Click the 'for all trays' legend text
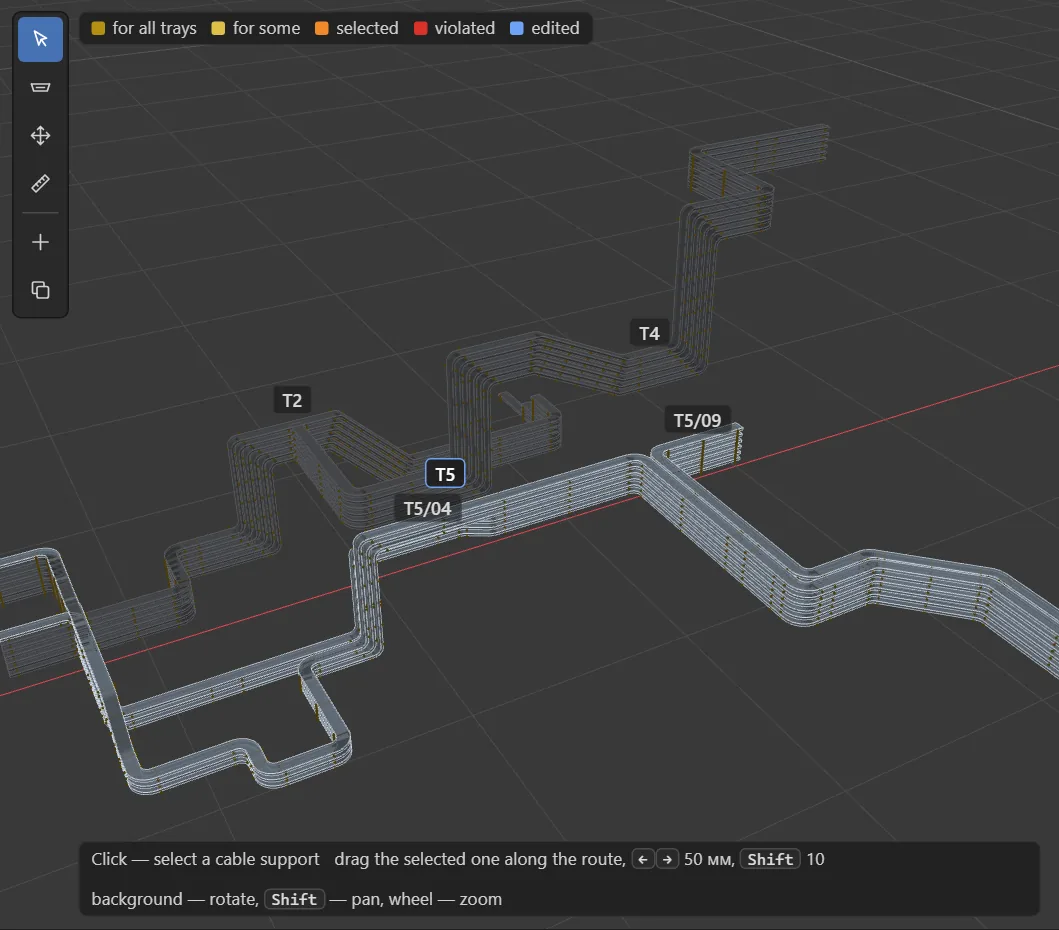1059x930 pixels. (155, 28)
